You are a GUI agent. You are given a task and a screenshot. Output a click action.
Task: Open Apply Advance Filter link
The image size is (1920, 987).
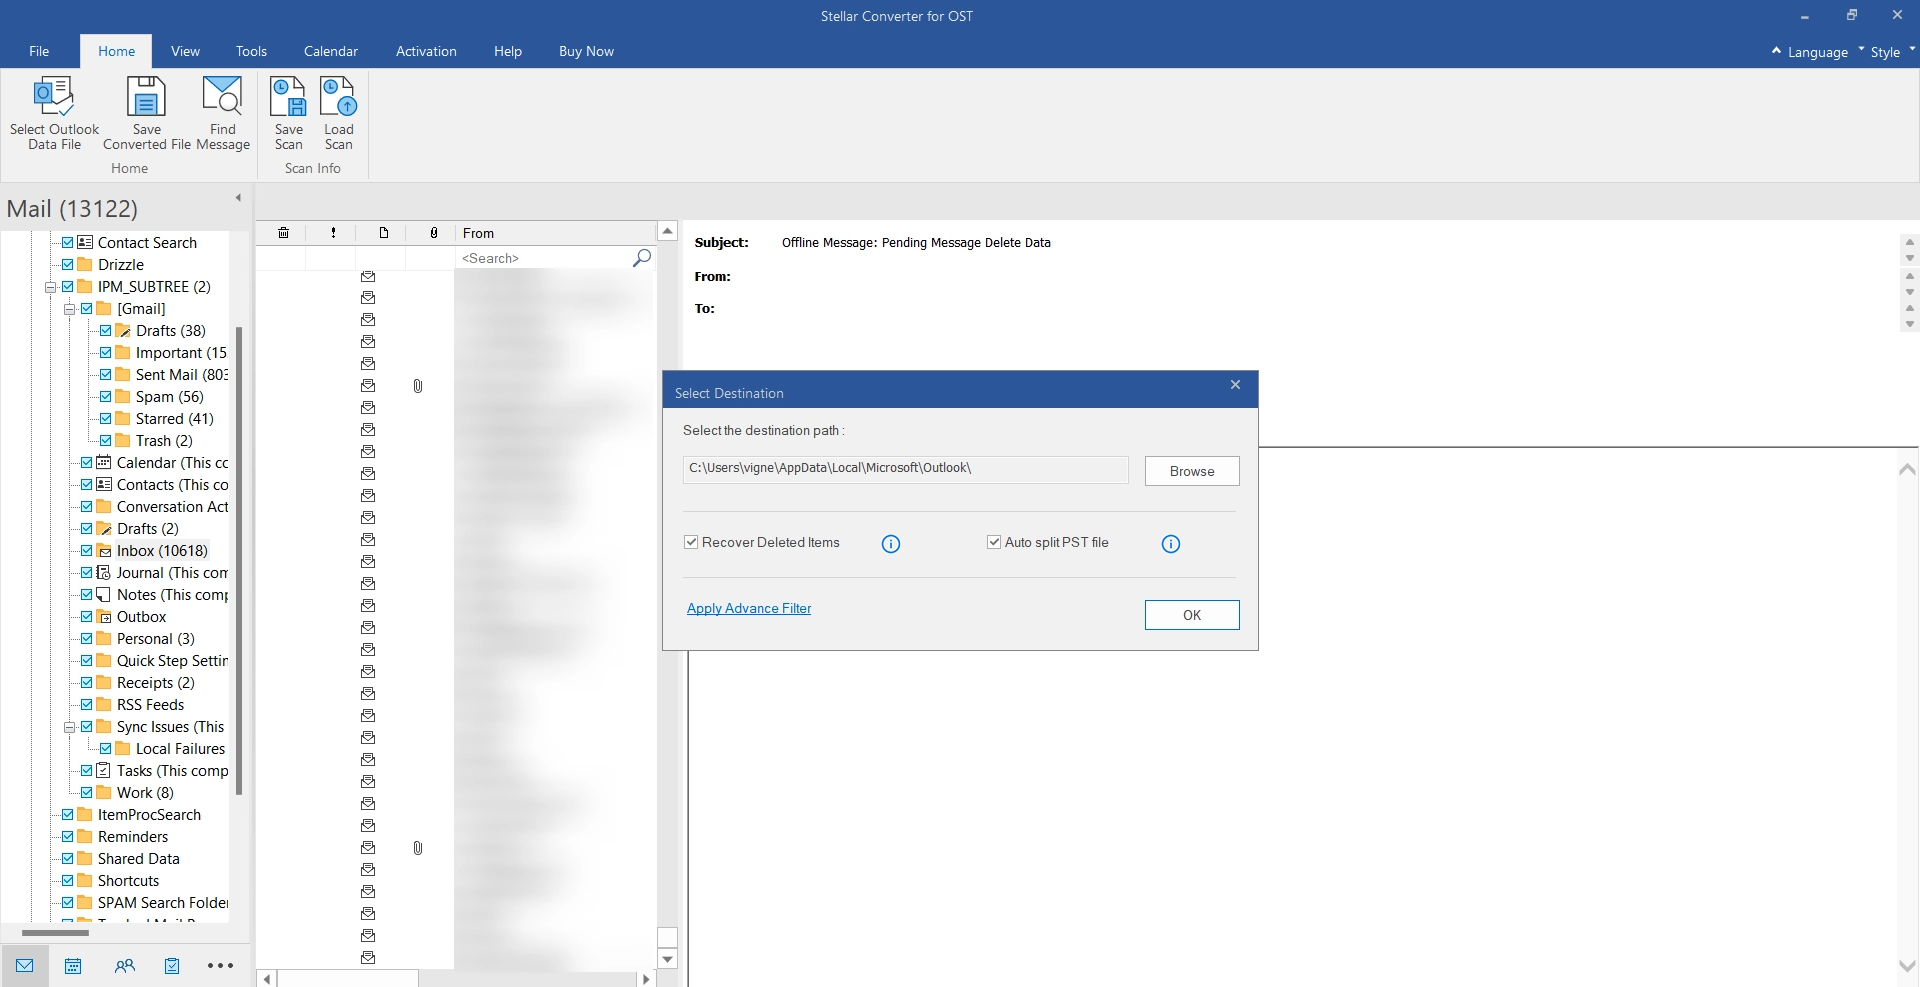click(749, 608)
